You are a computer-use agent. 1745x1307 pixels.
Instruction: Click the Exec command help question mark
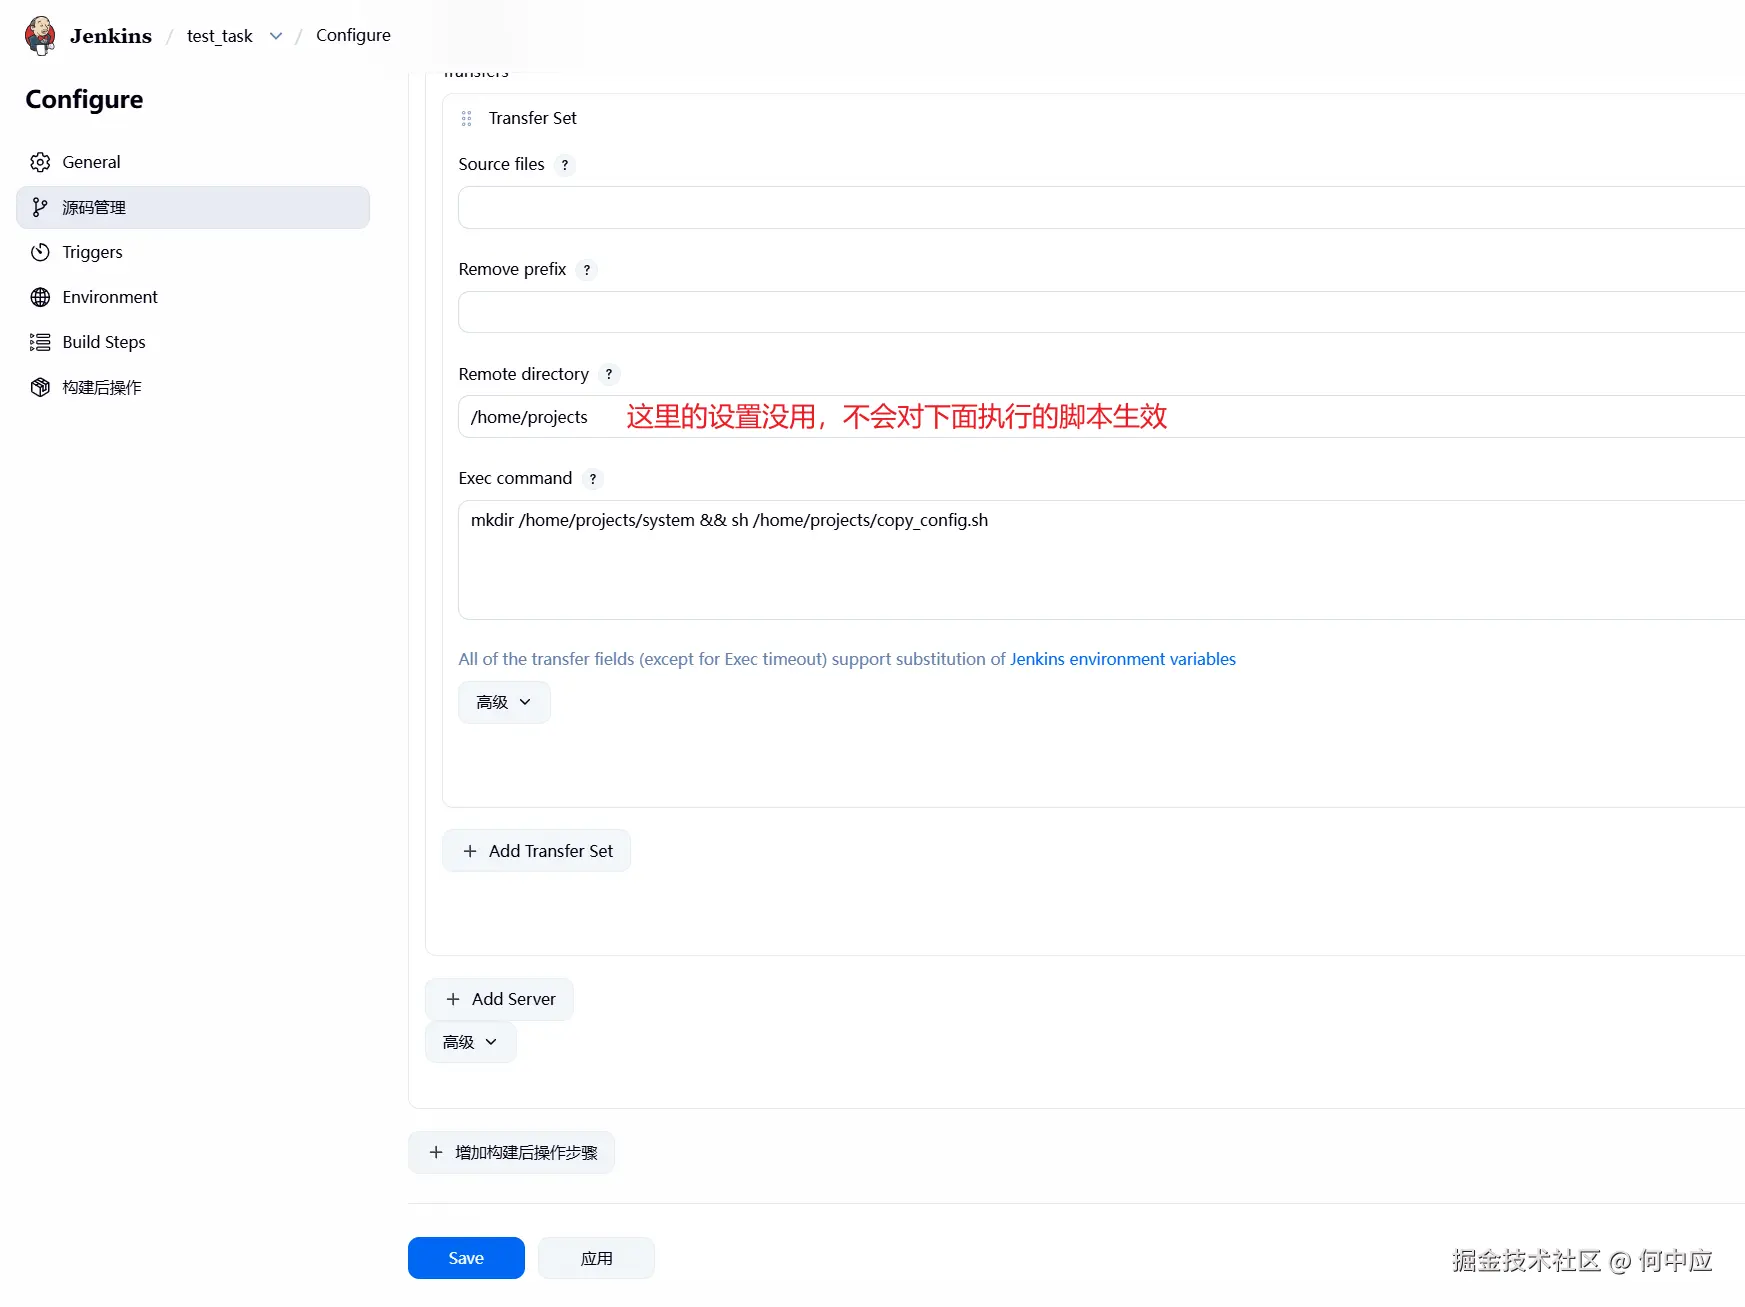pyautogui.click(x=593, y=479)
